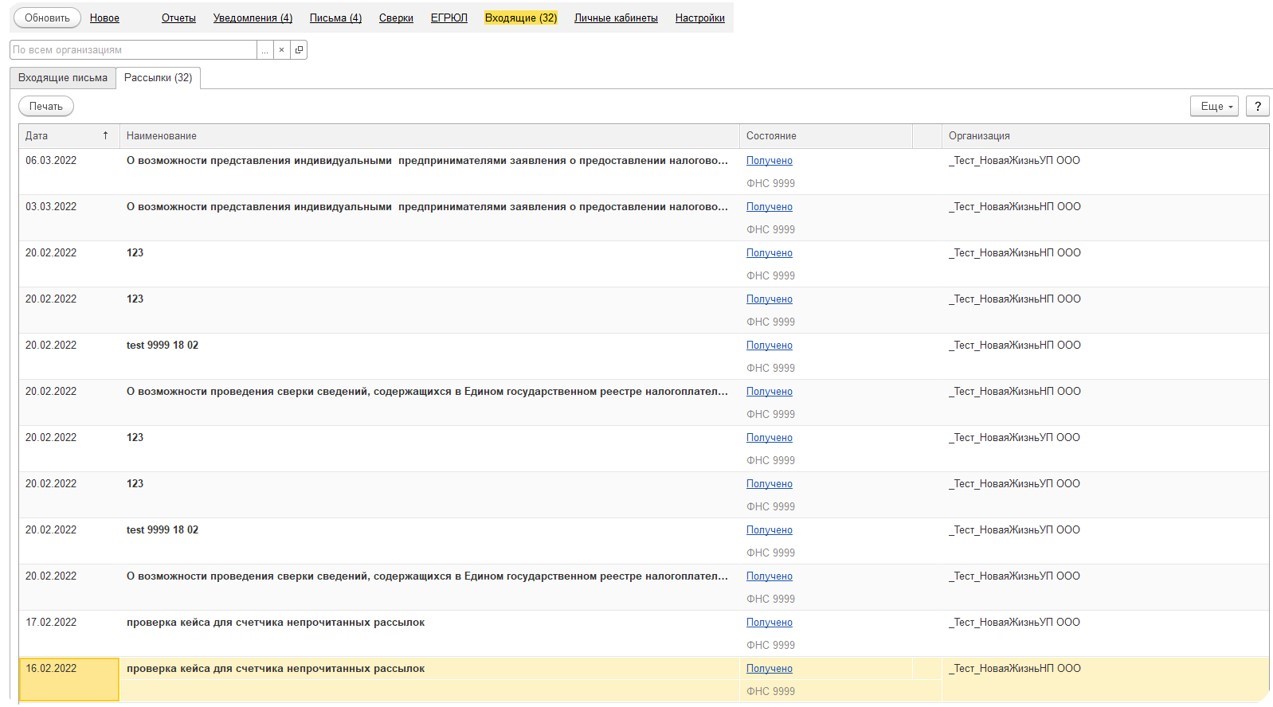Screen dimensions: 1273x707
Task: Click the Организация column header
Action: 1105,136
